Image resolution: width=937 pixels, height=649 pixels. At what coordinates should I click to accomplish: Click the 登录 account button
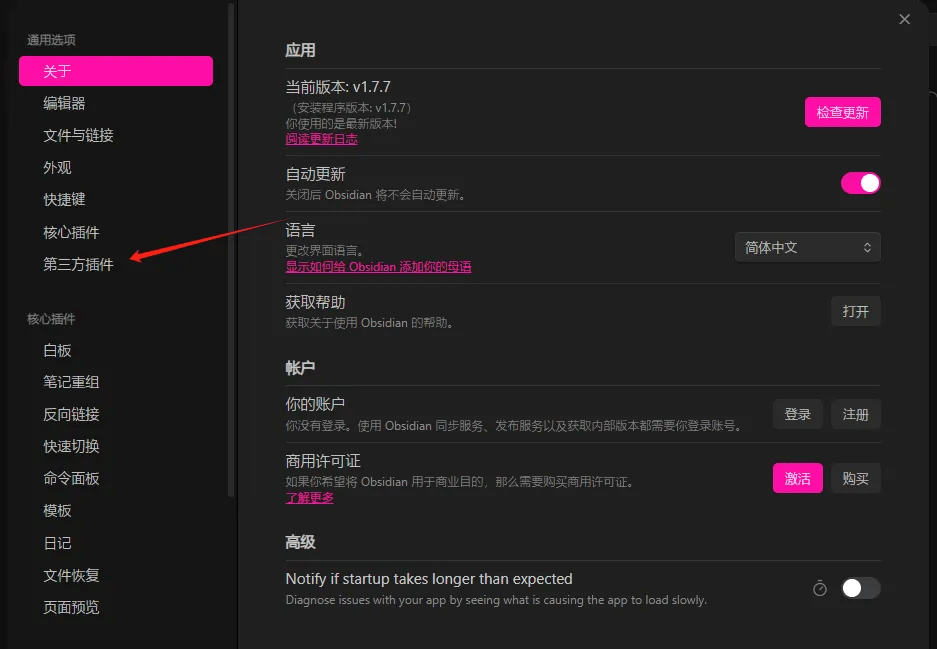click(x=797, y=414)
